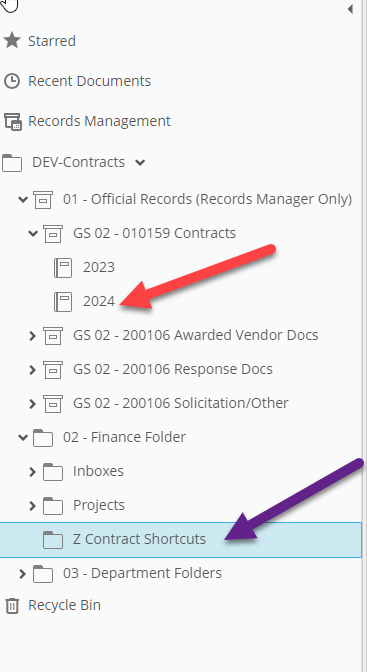Image resolution: width=367 pixels, height=672 pixels.
Task: Click the Records Management icon
Action: click(x=12, y=121)
